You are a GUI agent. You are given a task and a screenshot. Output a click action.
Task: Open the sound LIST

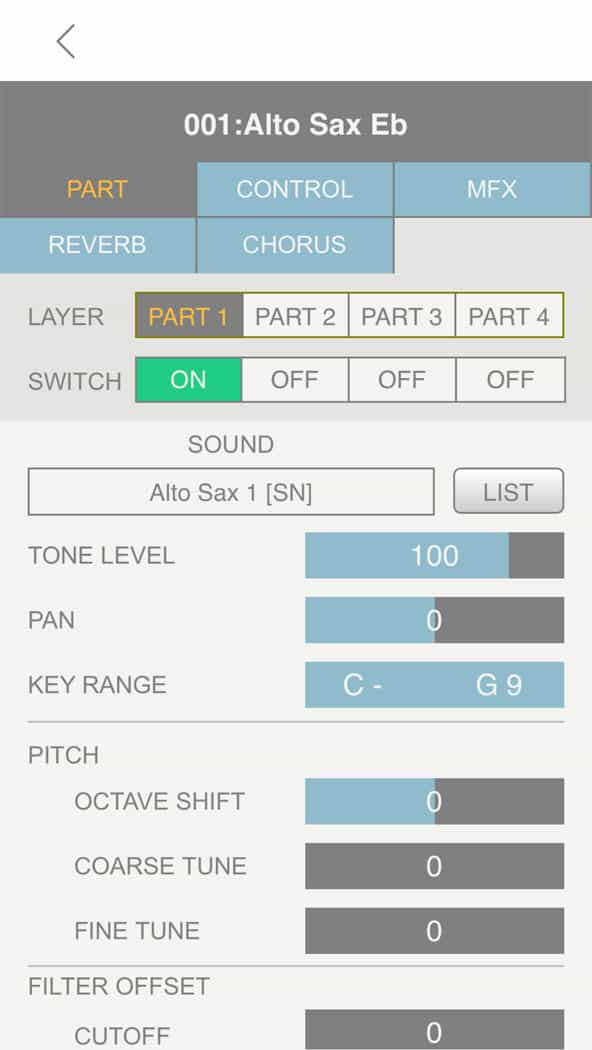[x=508, y=492]
